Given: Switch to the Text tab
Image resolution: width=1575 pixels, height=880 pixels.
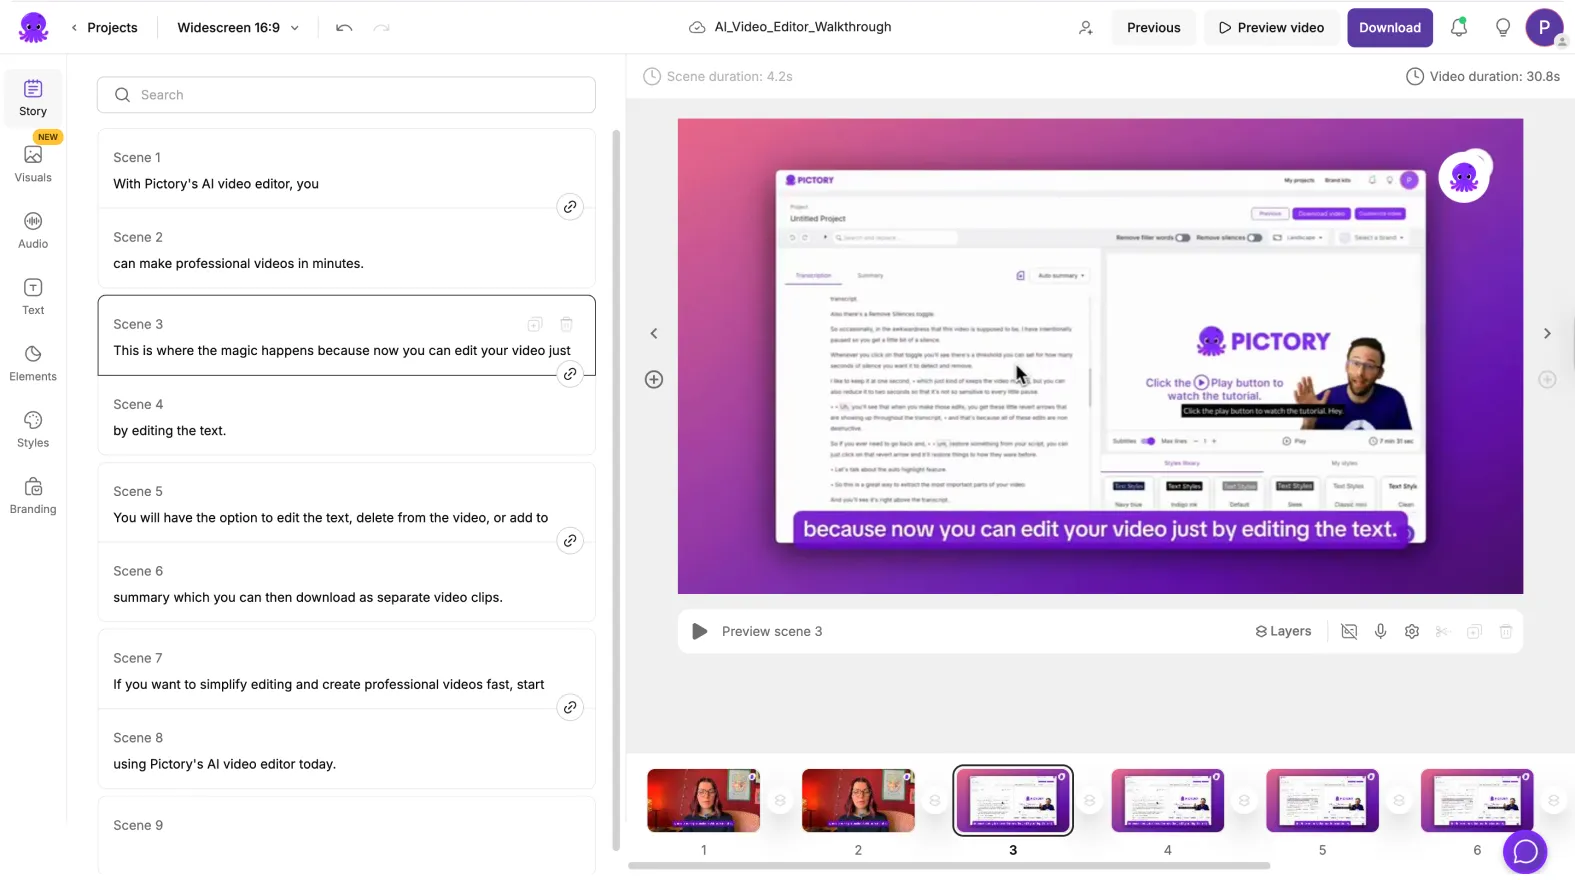Looking at the screenshot, I should click(33, 297).
